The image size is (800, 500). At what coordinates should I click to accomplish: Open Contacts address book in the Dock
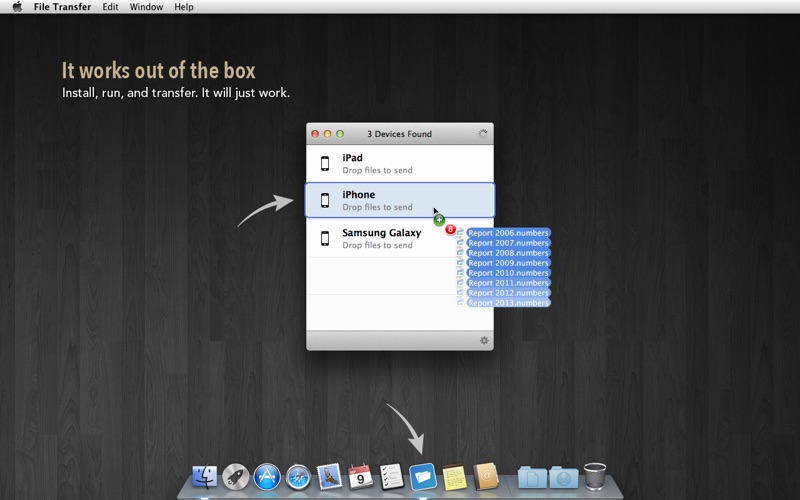coord(485,477)
